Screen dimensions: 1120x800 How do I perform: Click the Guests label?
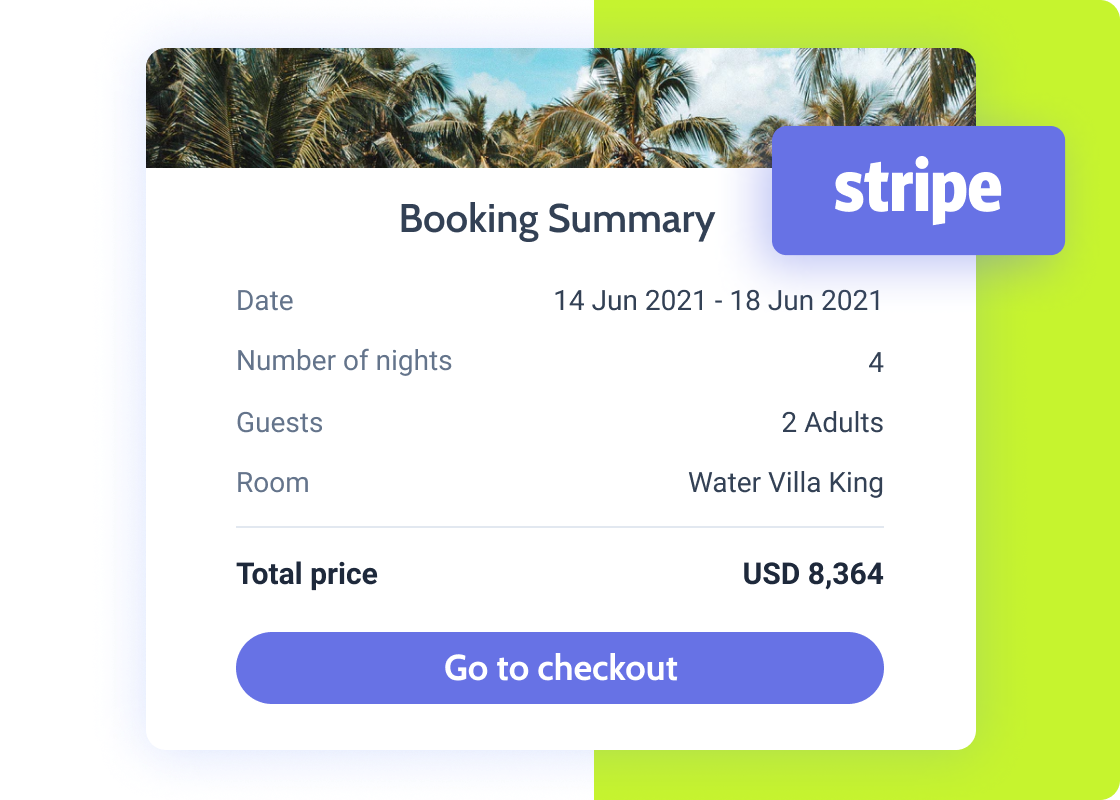(x=279, y=422)
